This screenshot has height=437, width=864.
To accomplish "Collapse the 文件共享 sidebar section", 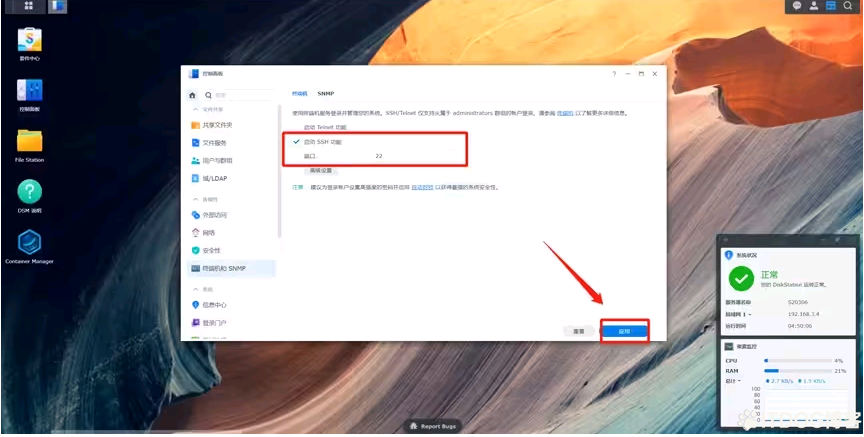I will click(x=195, y=110).
